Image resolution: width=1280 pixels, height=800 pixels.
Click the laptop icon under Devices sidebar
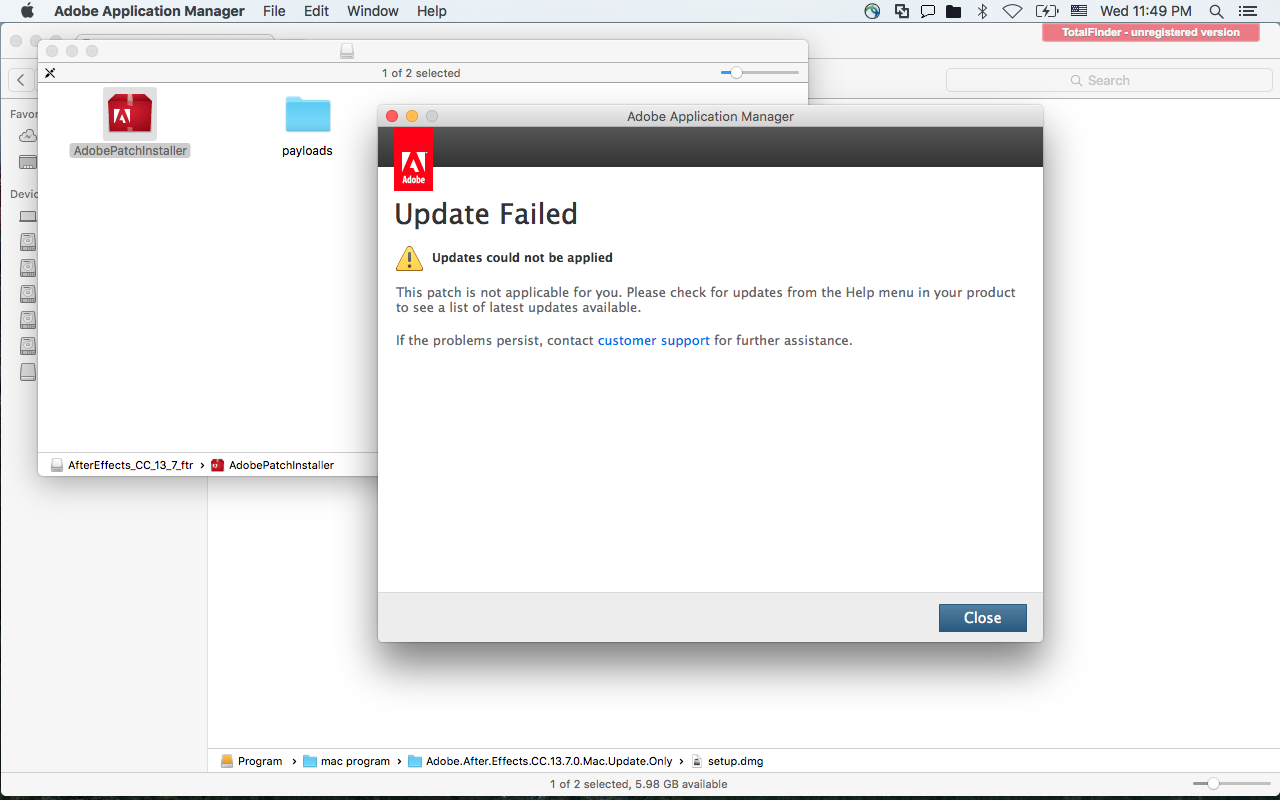28,216
